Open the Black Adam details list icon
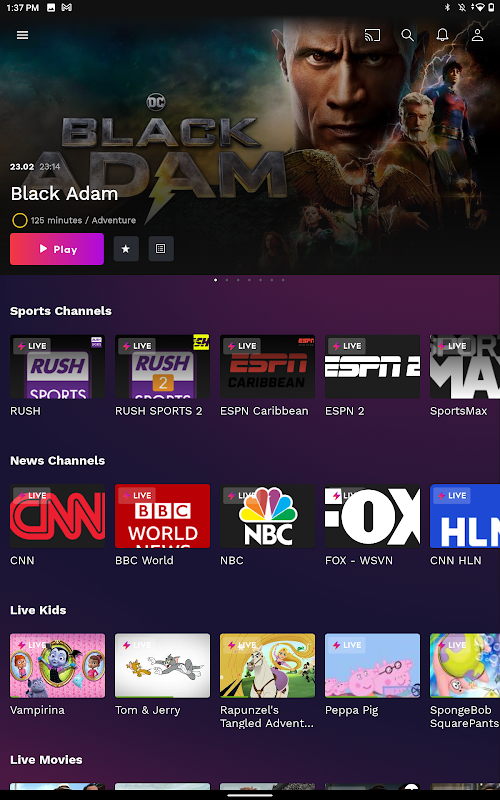Screen dimensions: 500x800 (x=161, y=249)
